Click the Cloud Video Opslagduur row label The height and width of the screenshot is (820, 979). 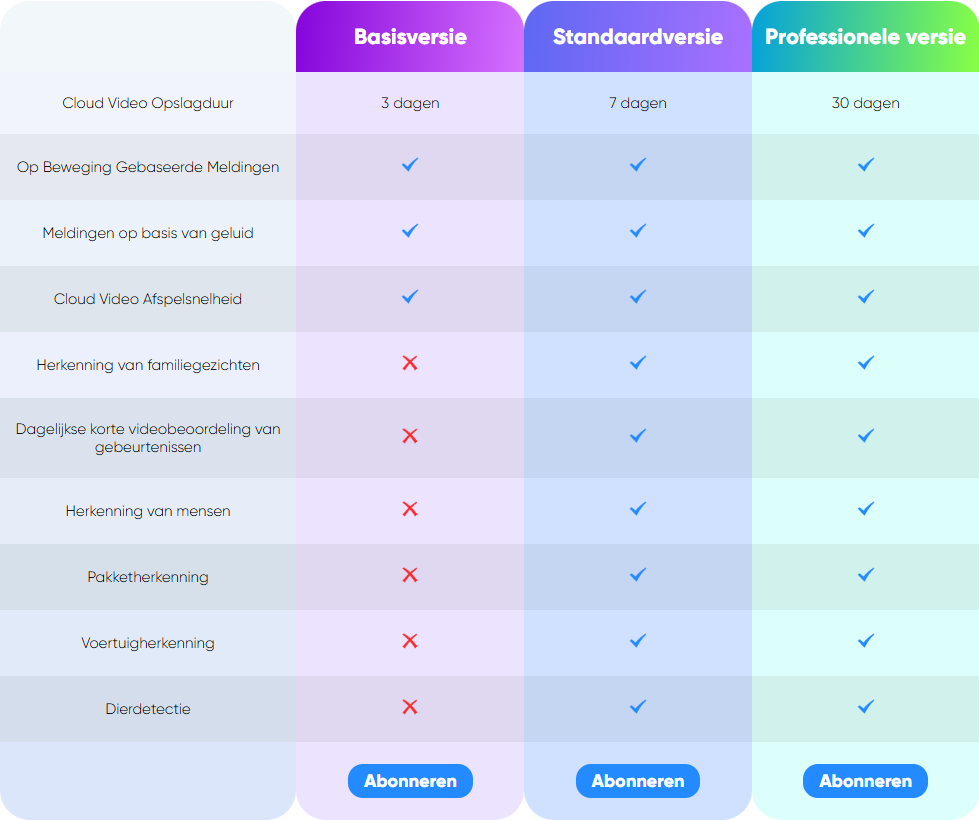click(x=148, y=103)
